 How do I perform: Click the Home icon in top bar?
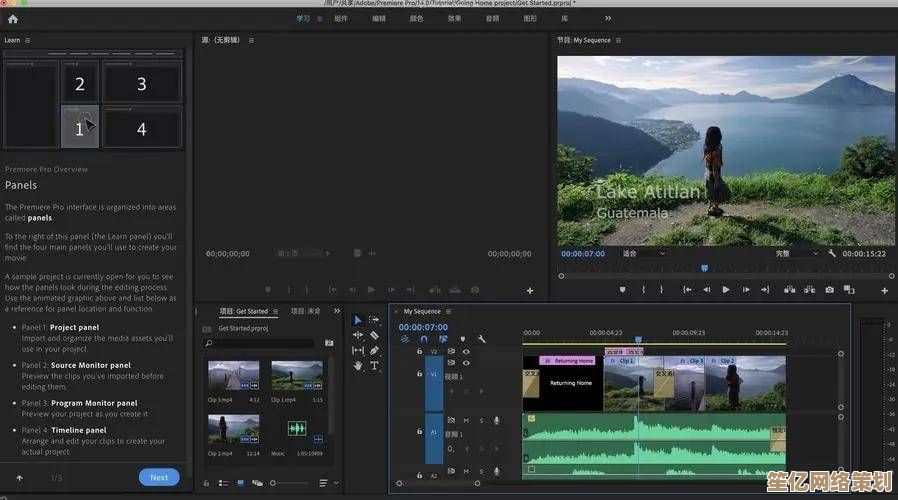12,18
